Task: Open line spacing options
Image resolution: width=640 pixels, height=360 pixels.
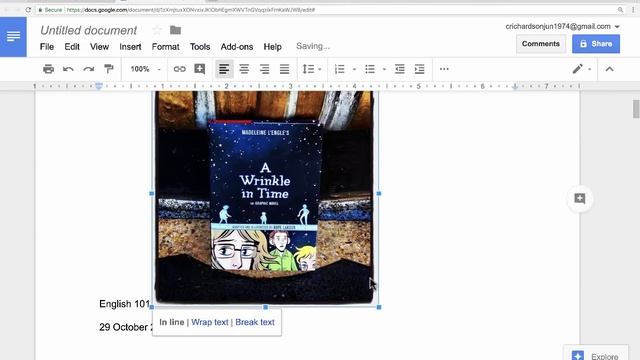Action: point(312,69)
